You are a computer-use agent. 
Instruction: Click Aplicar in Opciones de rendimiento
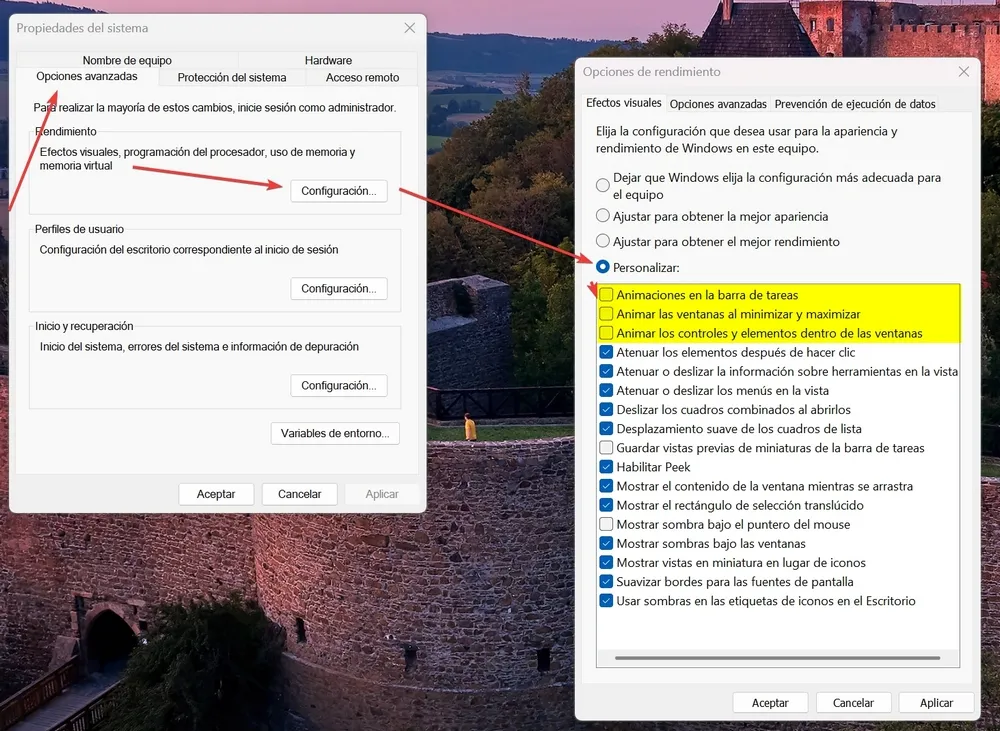(936, 703)
